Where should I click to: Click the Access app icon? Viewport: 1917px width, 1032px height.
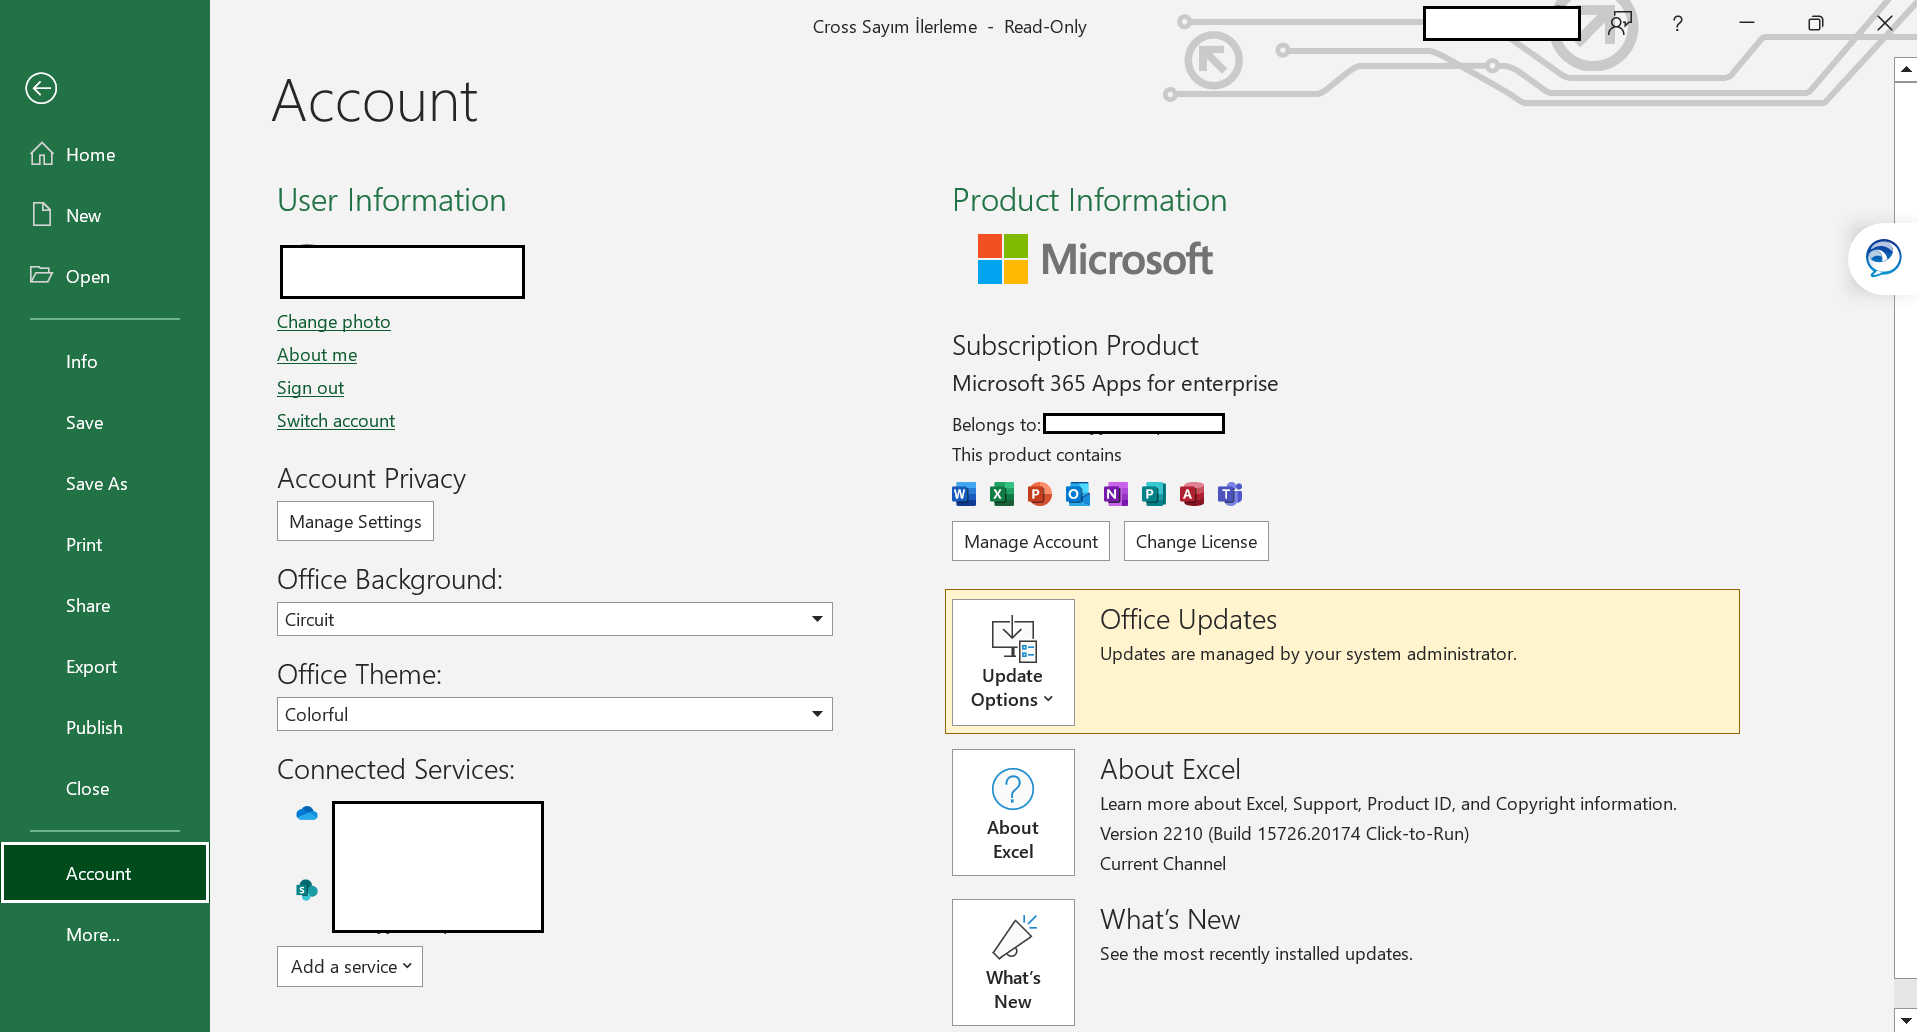click(x=1192, y=494)
